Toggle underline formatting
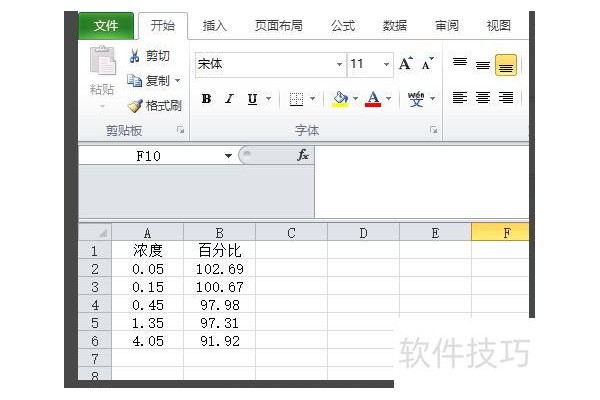The width and height of the screenshot is (600, 400). pos(252,99)
